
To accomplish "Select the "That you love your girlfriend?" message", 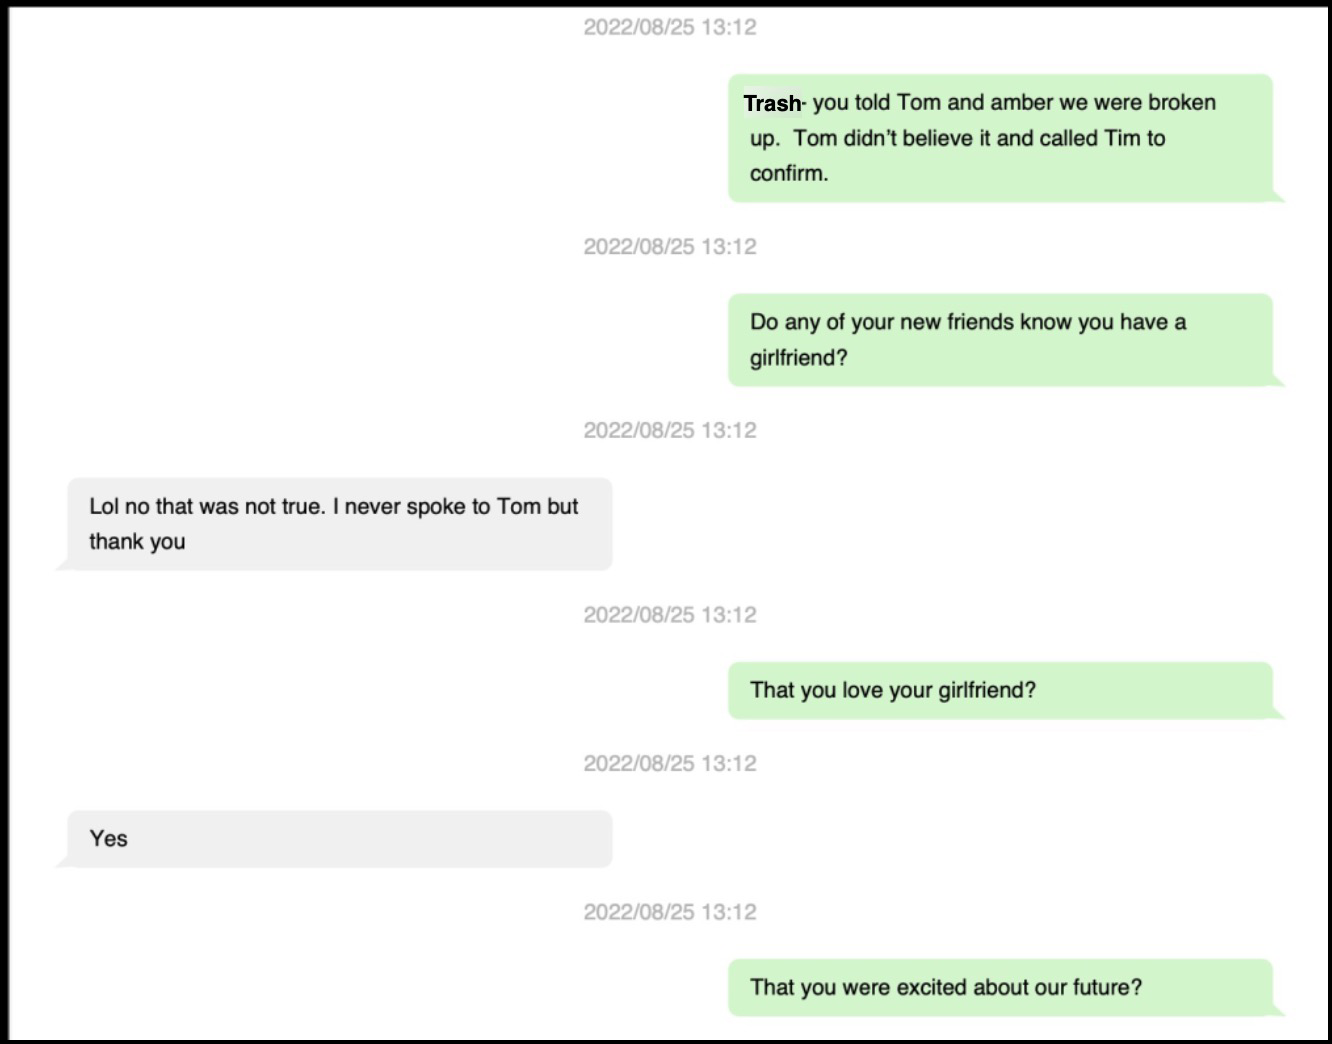I will coord(1000,690).
